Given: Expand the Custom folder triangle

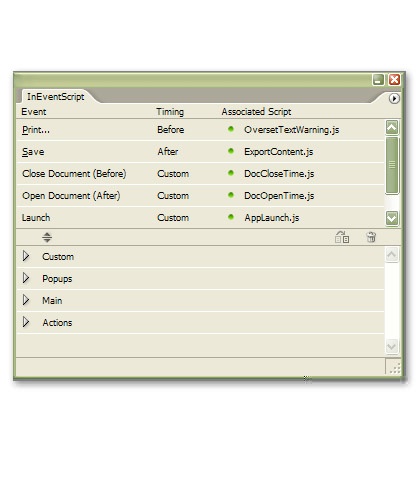Looking at the screenshot, I should click(26, 256).
